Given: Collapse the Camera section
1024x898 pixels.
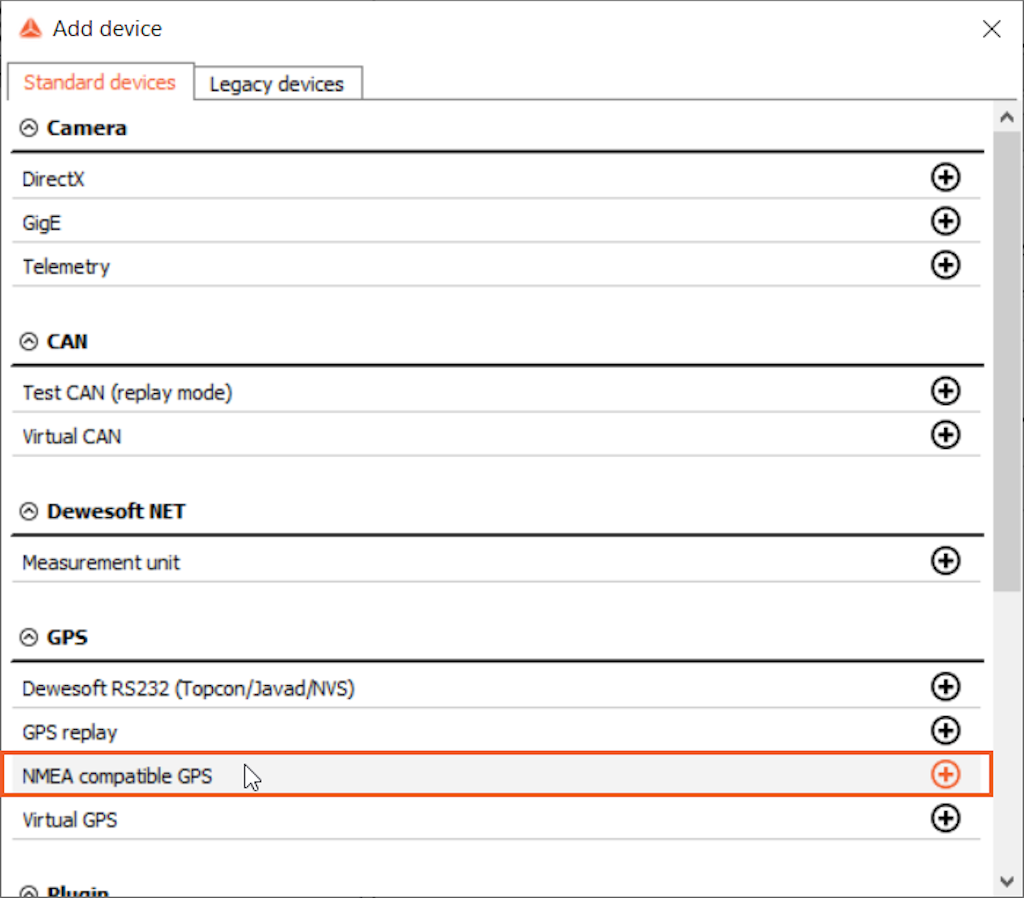Looking at the screenshot, I should coord(29,128).
